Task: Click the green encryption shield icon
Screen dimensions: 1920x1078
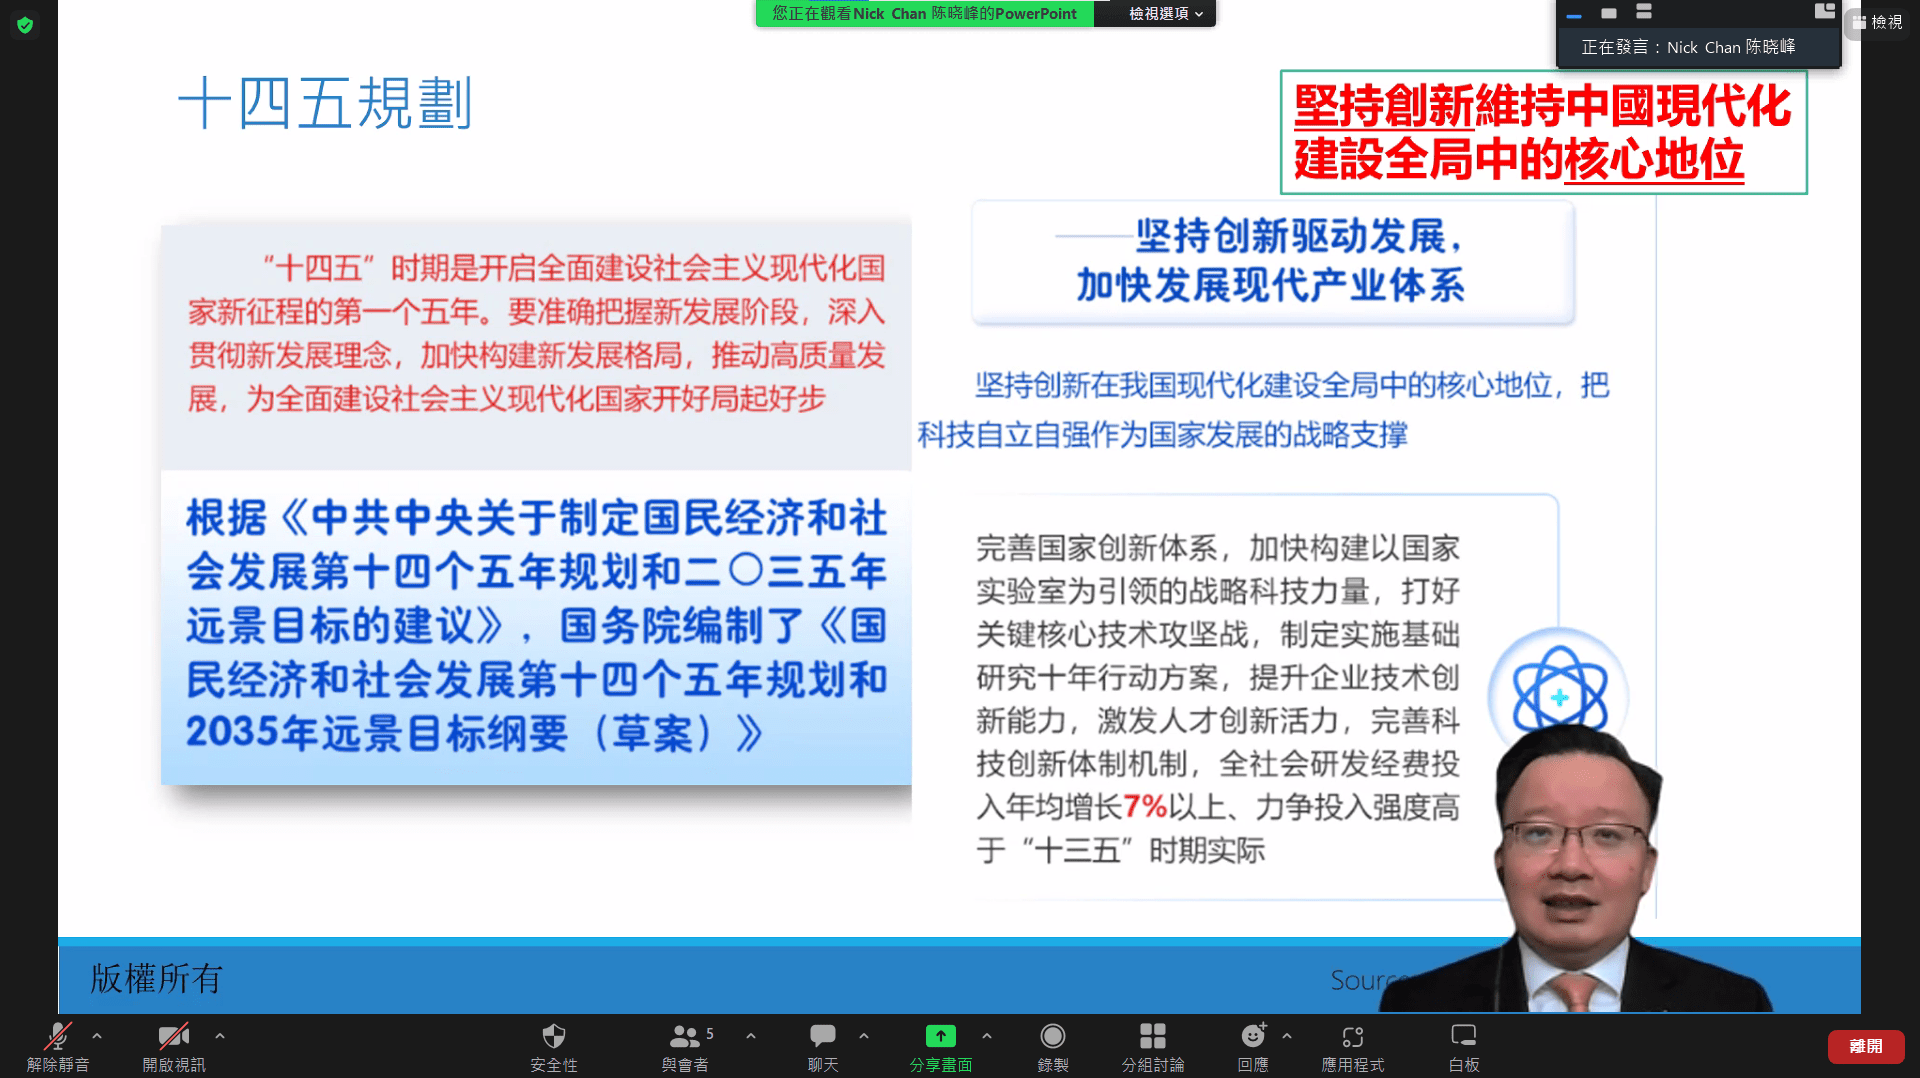Action: tap(25, 25)
